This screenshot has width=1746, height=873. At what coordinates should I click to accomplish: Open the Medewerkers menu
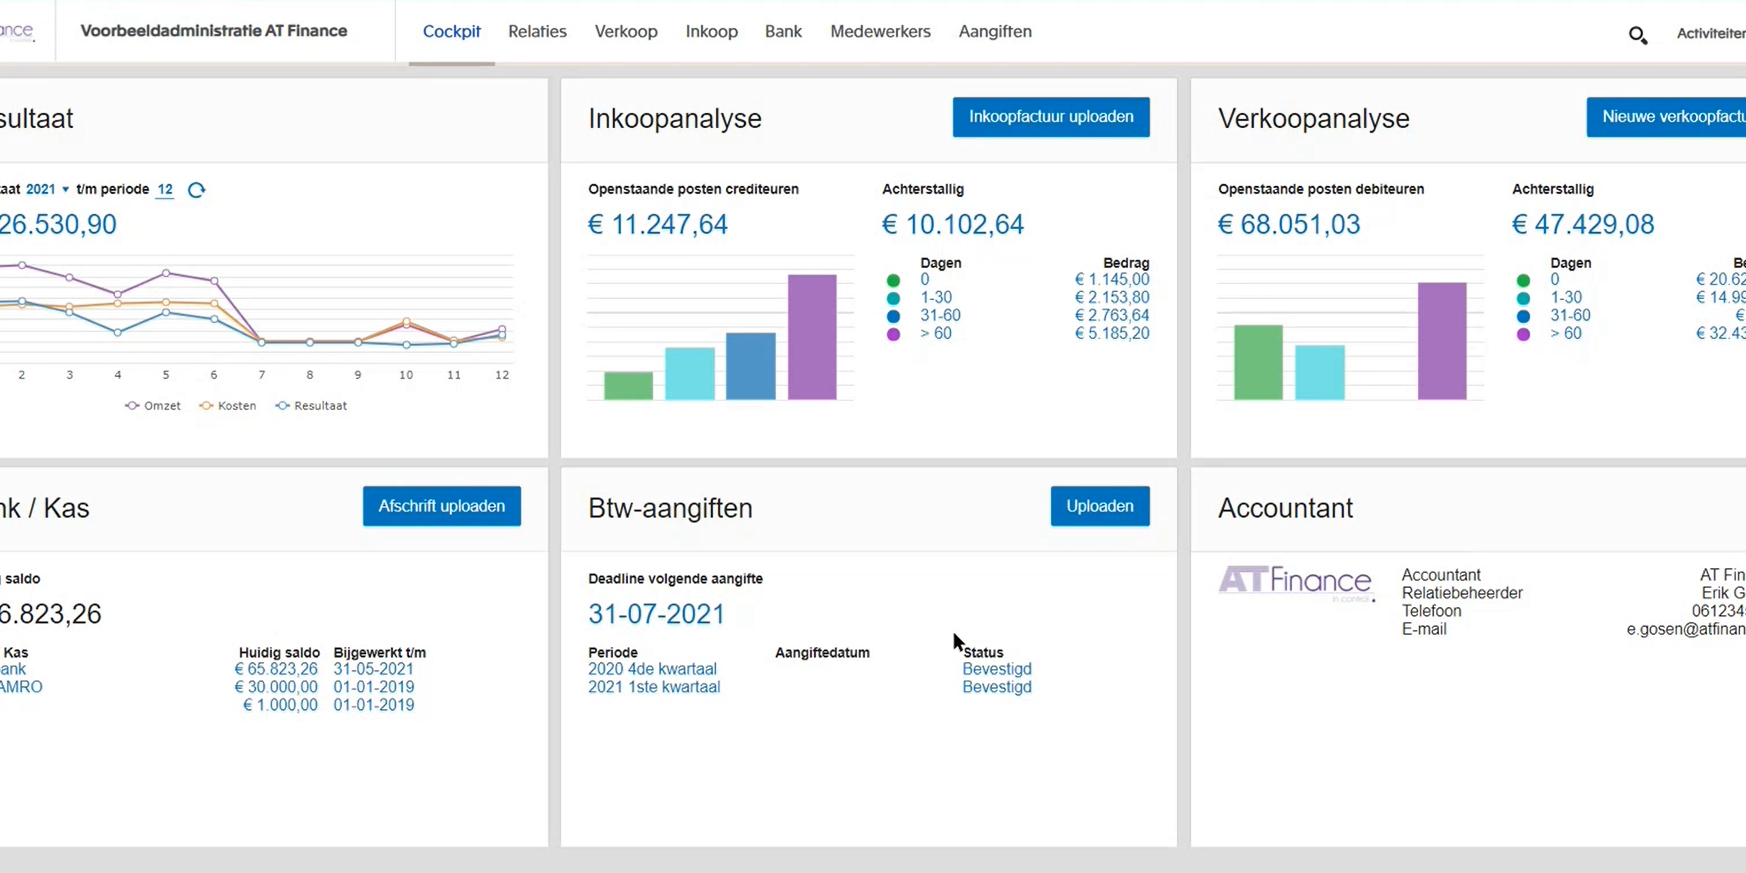click(880, 32)
